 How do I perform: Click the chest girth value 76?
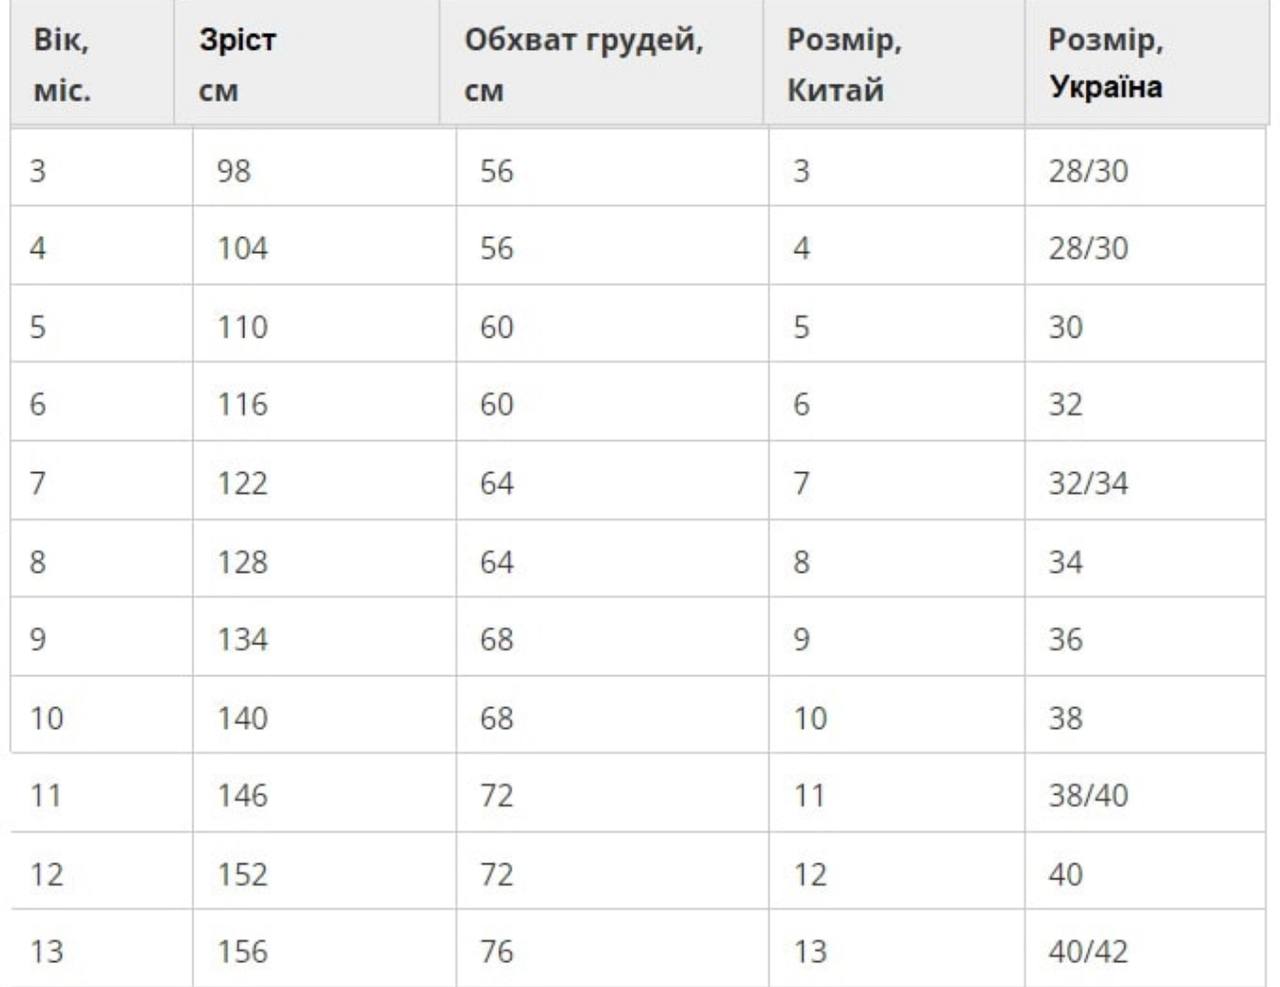[497, 951]
